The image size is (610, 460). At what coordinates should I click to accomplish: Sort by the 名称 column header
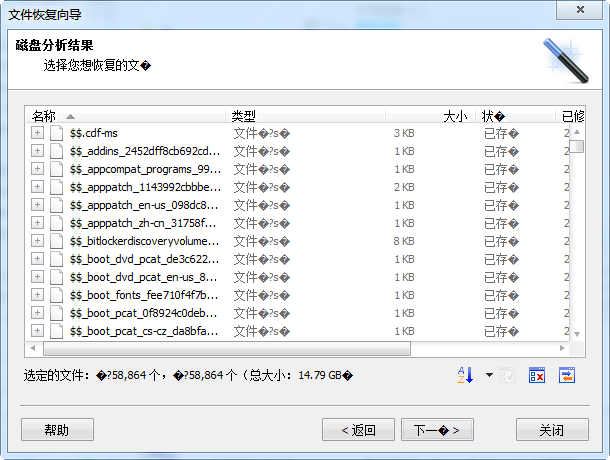45,116
